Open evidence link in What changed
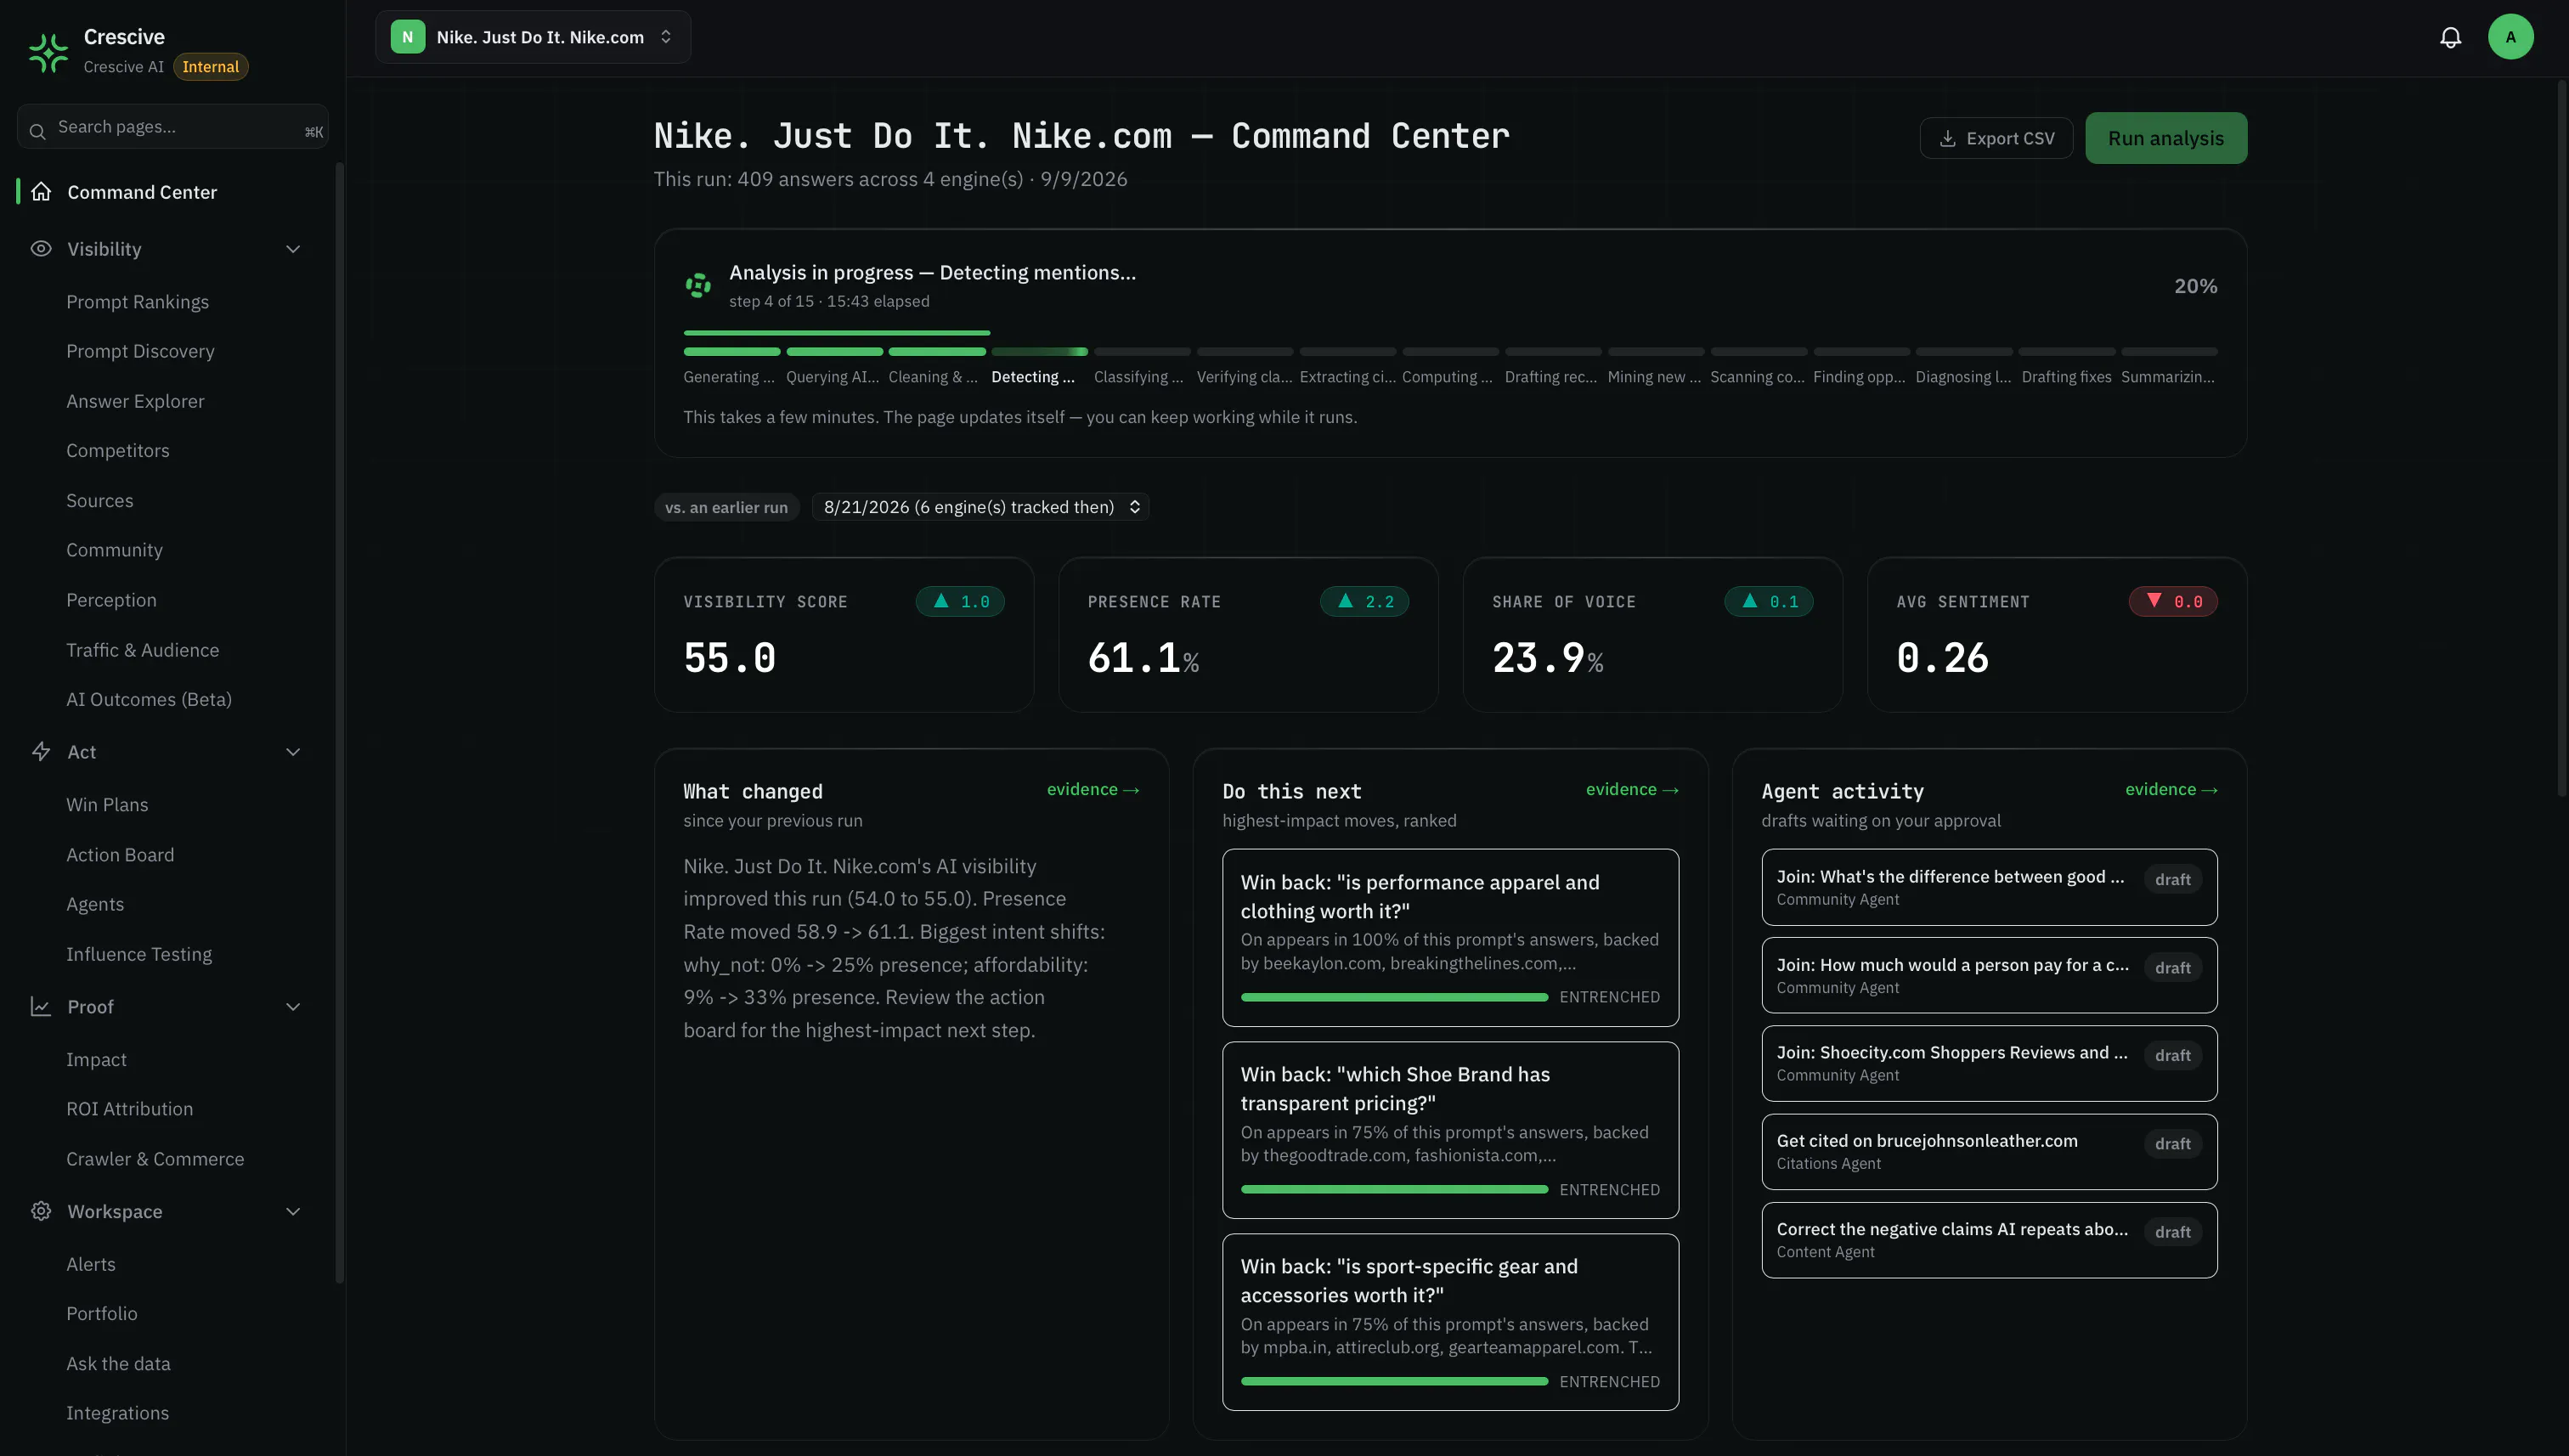Viewport: 2569px width, 1456px height. pos(1093,789)
